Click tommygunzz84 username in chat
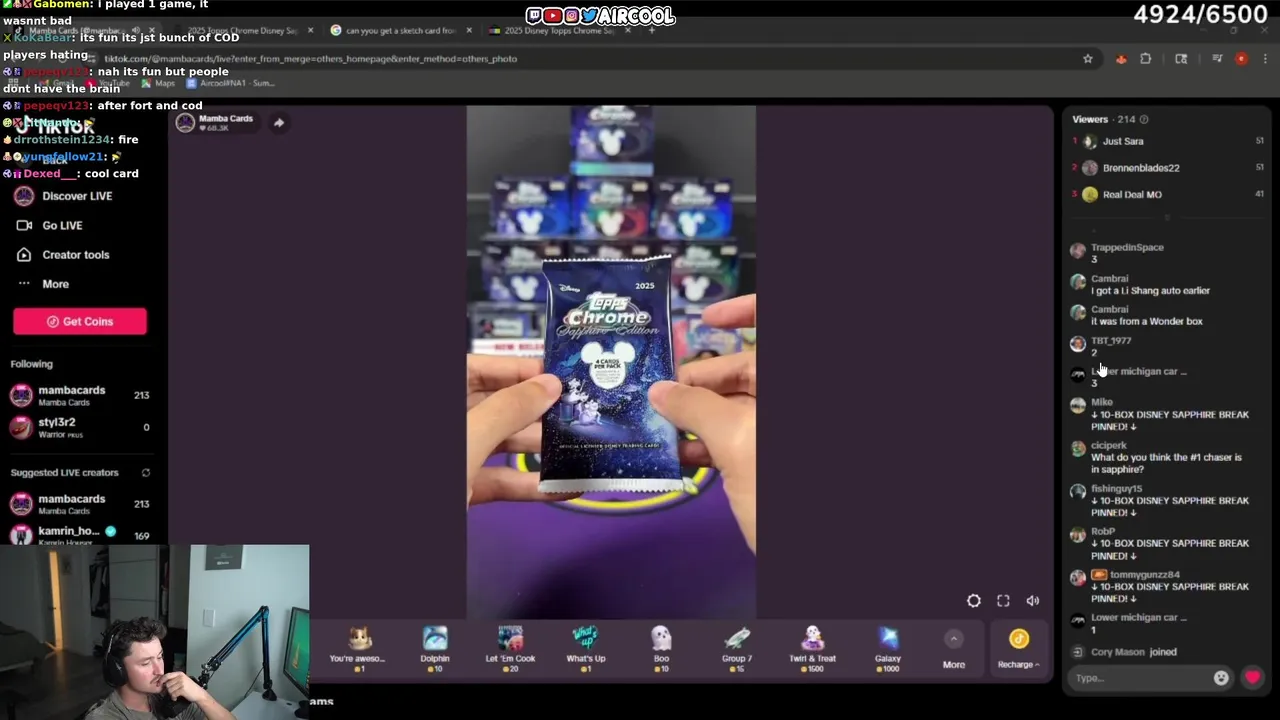1280x720 pixels. point(1145,575)
